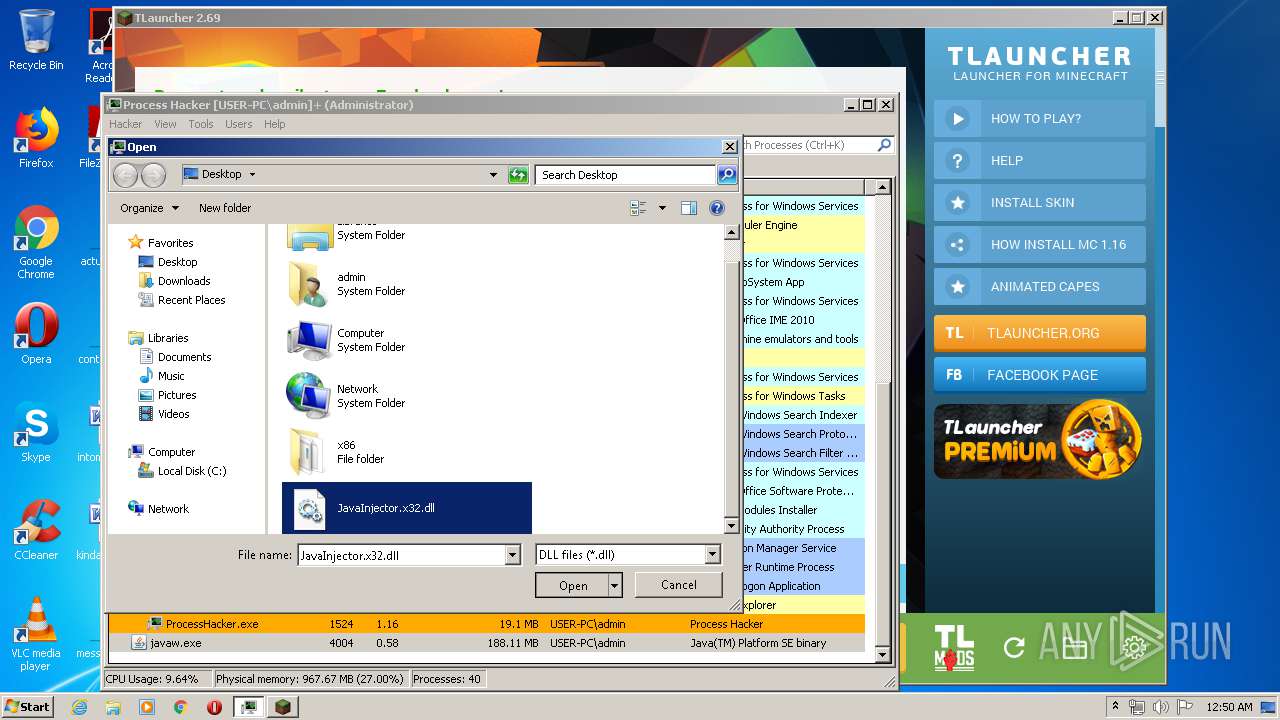Viewport: 1280px width, 720px height.
Task: Open the Users menu in Process Hacker
Action: 239,124
